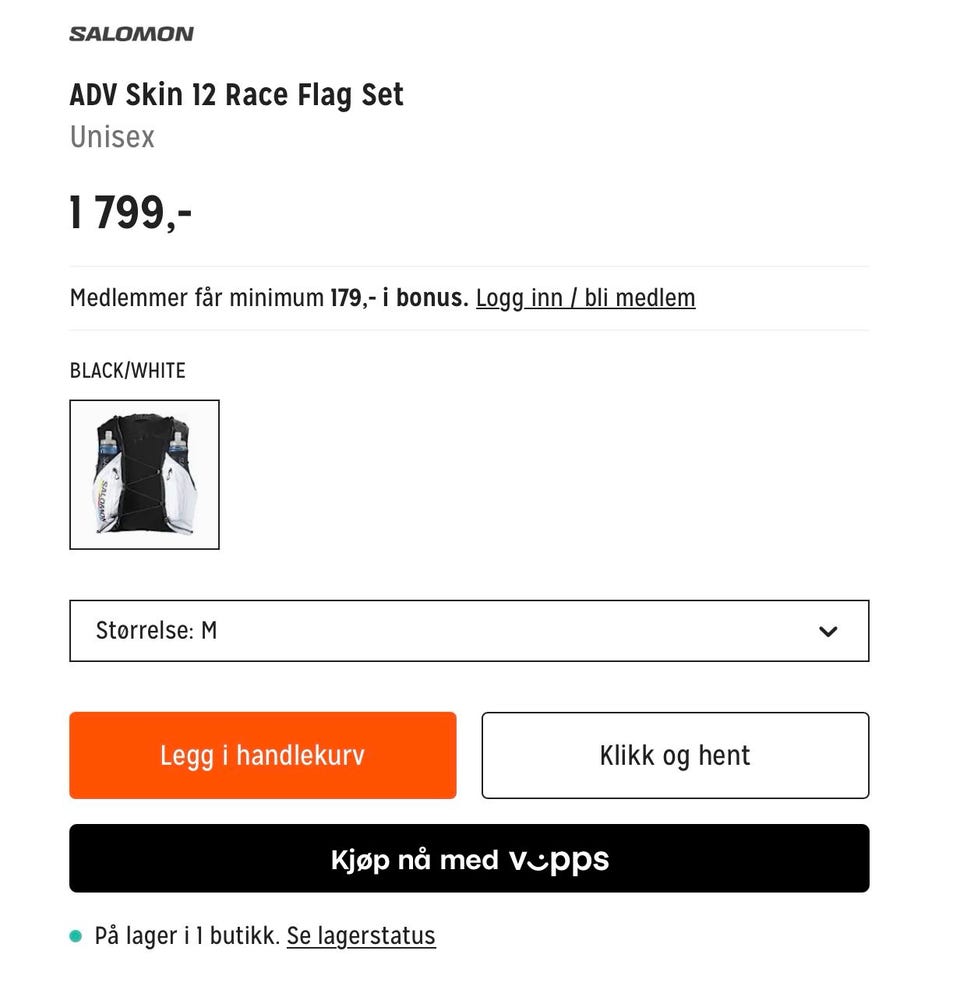
Task: Click the Unisex subtitle text
Action: point(112,137)
